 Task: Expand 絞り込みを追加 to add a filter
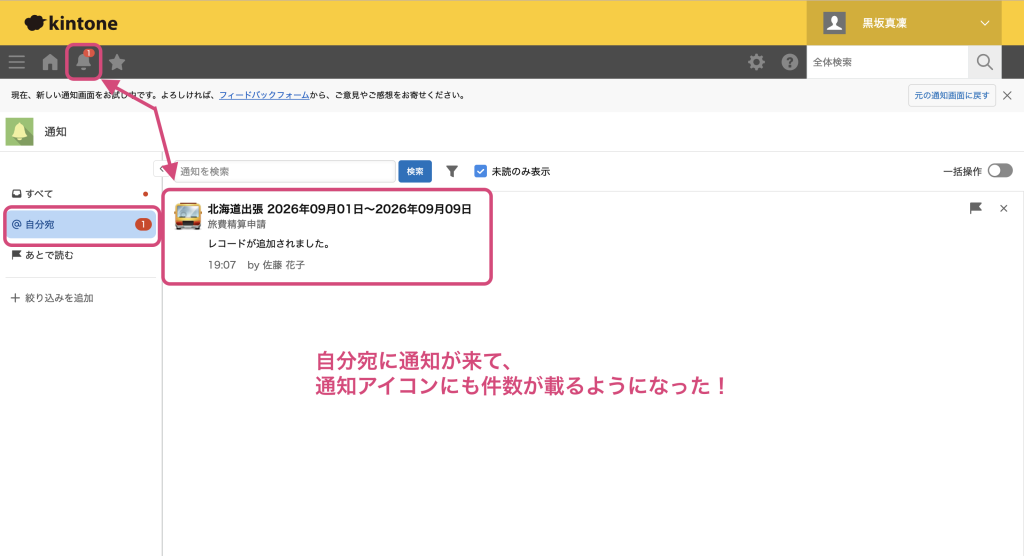[x=52, y=298]
